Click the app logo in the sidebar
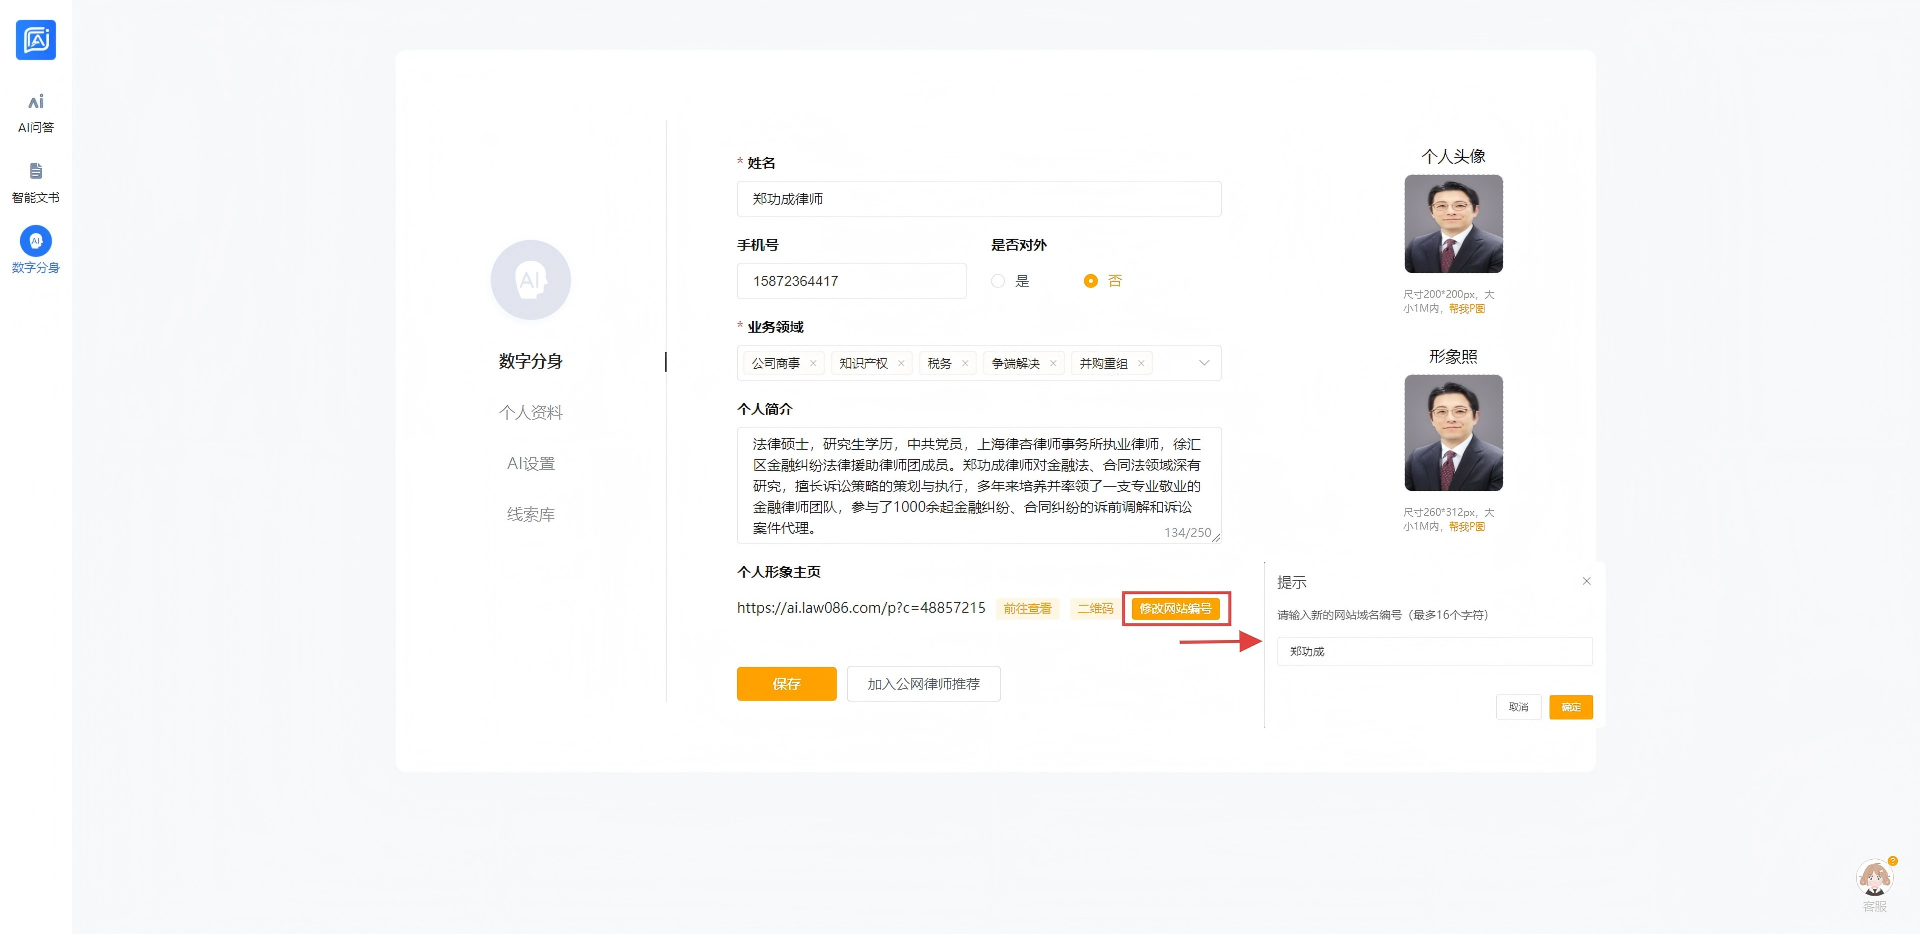The height and width of the screenshot is (934, 1920). [36, 40]
